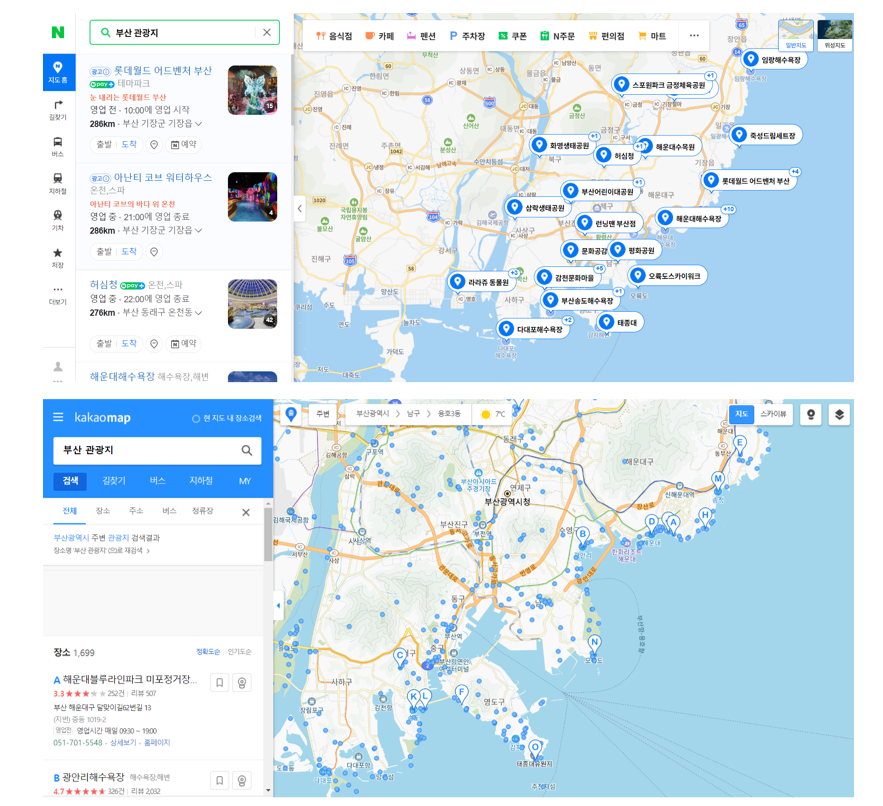Bookmark 해운대블루라인파크 미포정거장 result
The image size is (883, 806).
tap(220, 683)
